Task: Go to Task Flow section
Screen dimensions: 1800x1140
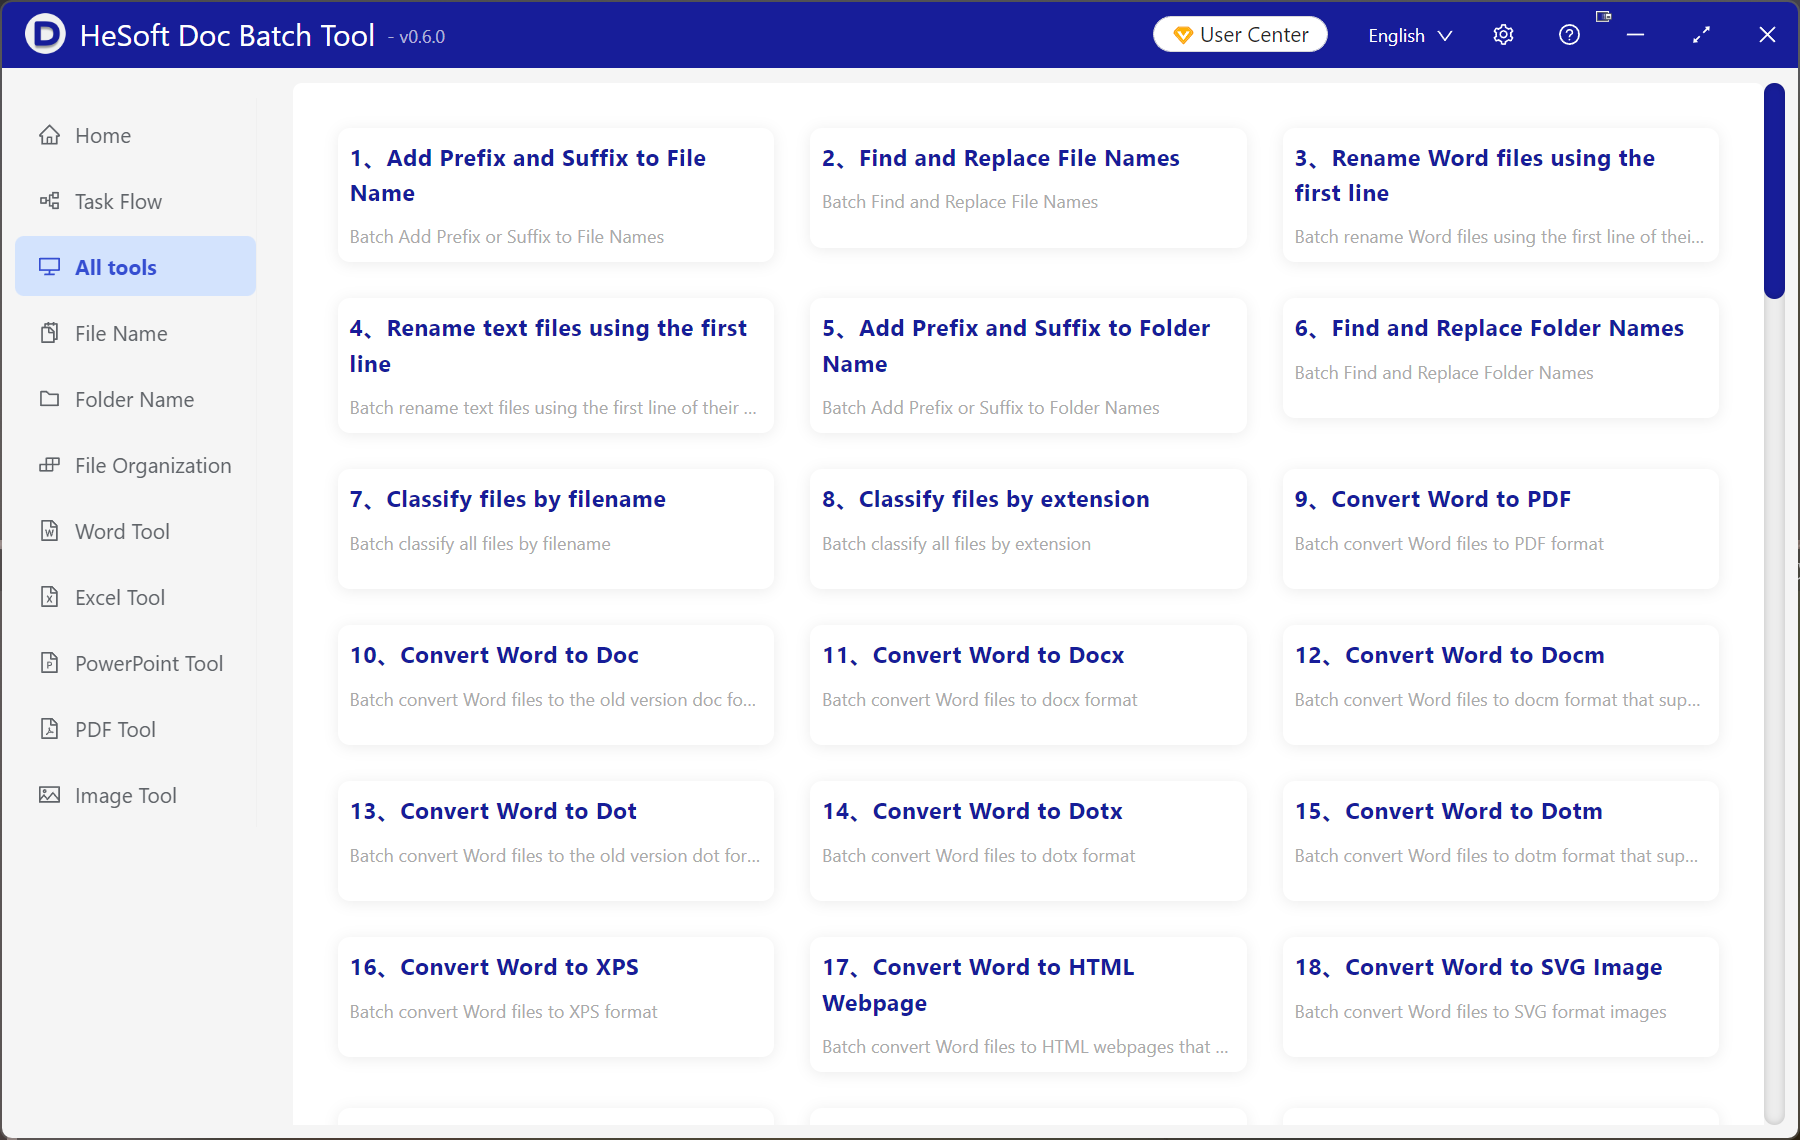Action: click(136, 201)
